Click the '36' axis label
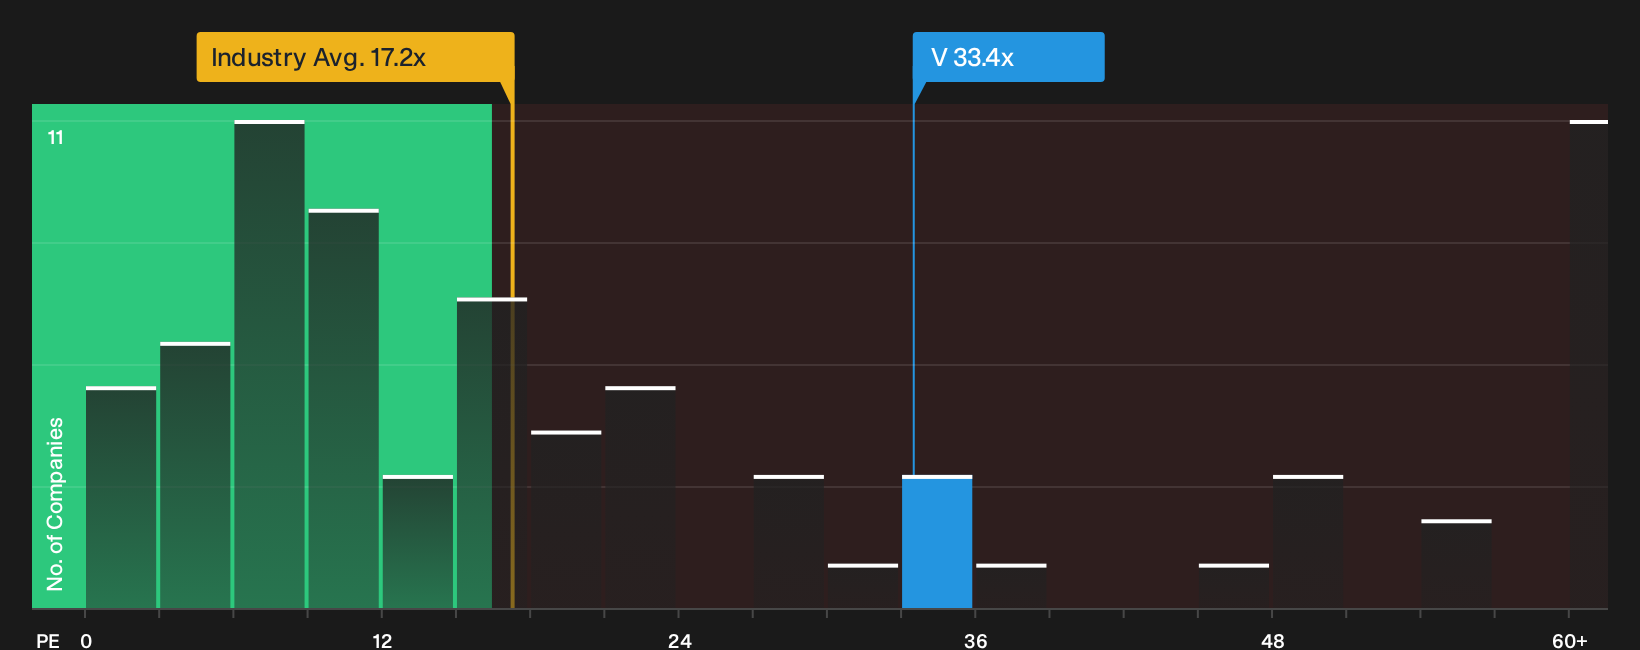 point(976,640)
